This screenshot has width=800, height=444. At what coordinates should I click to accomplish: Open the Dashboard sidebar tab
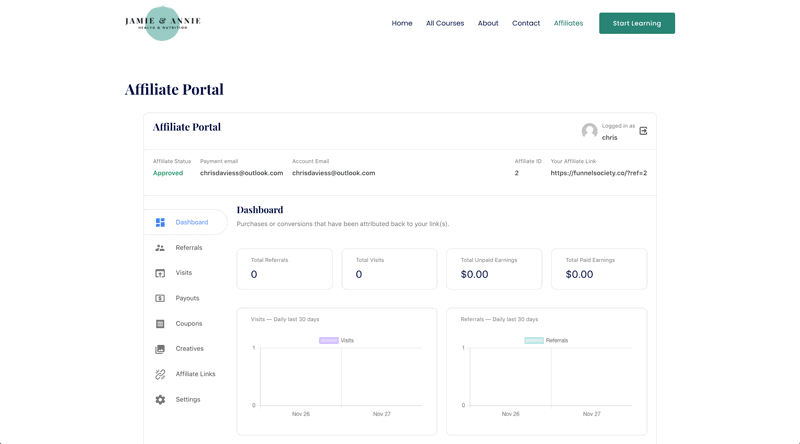186,223
